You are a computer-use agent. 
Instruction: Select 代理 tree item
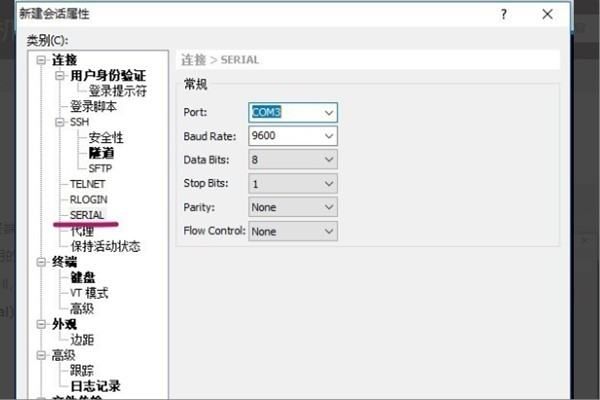82,231
